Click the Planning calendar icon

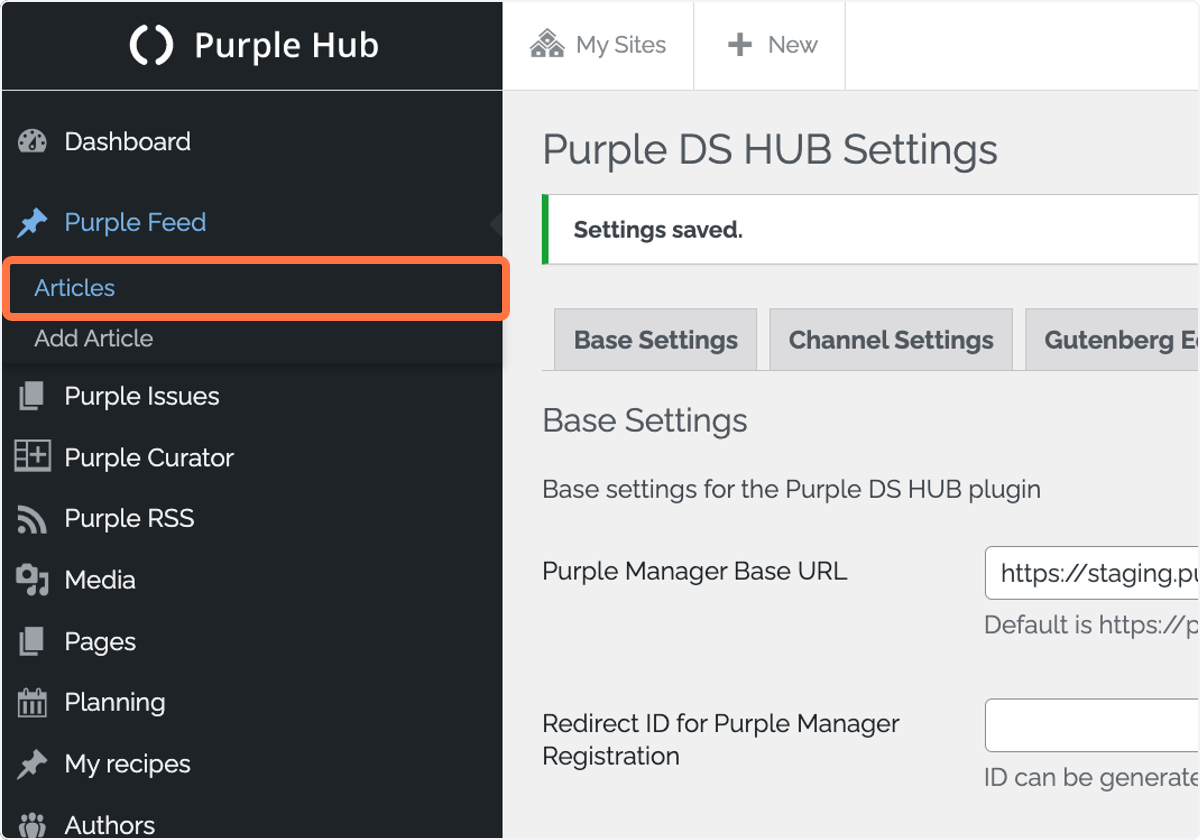32,703
